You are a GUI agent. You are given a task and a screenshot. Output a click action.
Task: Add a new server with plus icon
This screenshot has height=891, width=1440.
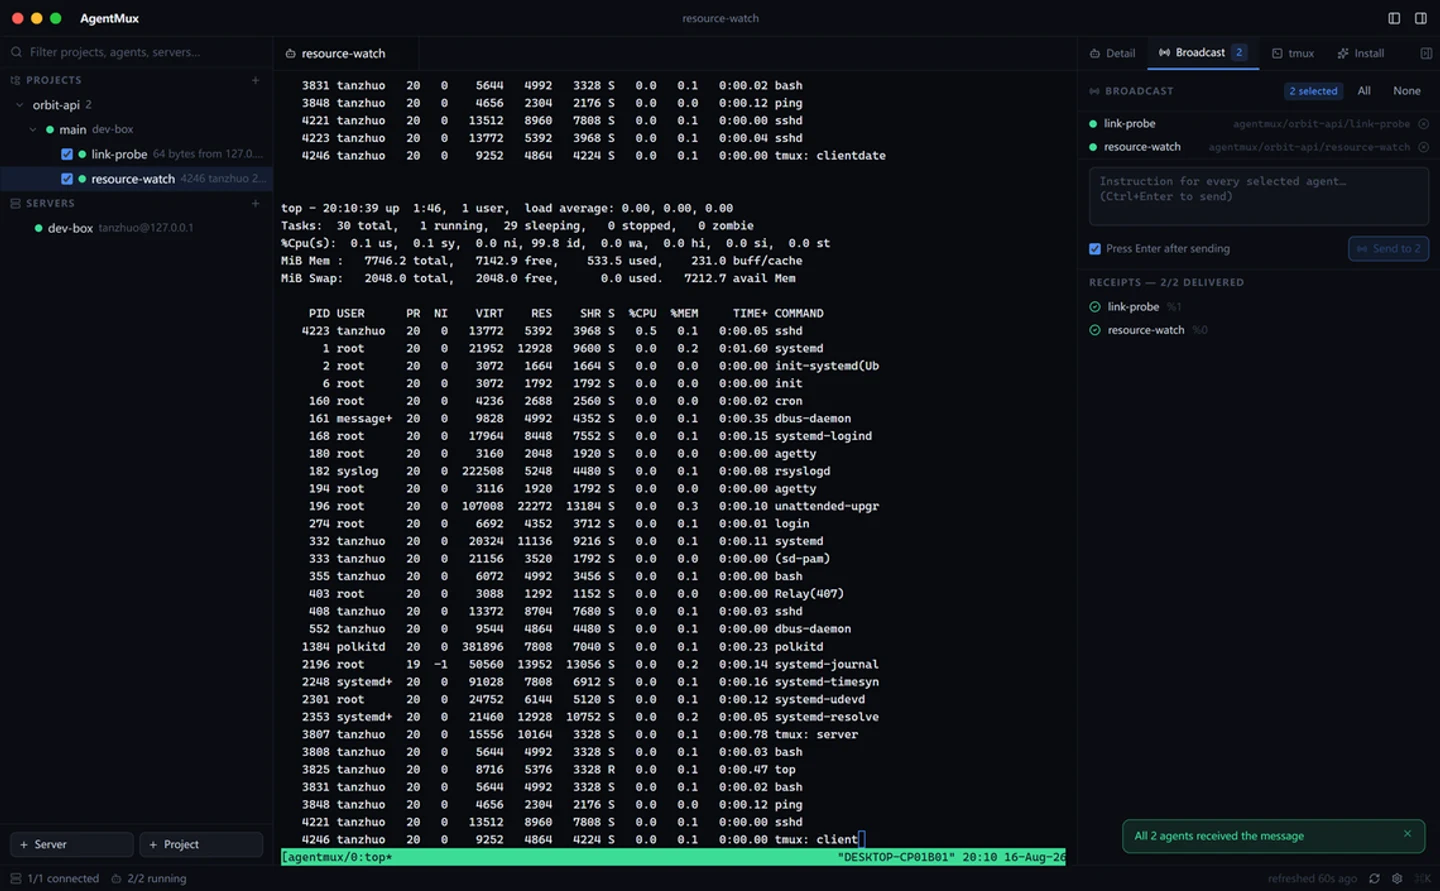(255, 203)
